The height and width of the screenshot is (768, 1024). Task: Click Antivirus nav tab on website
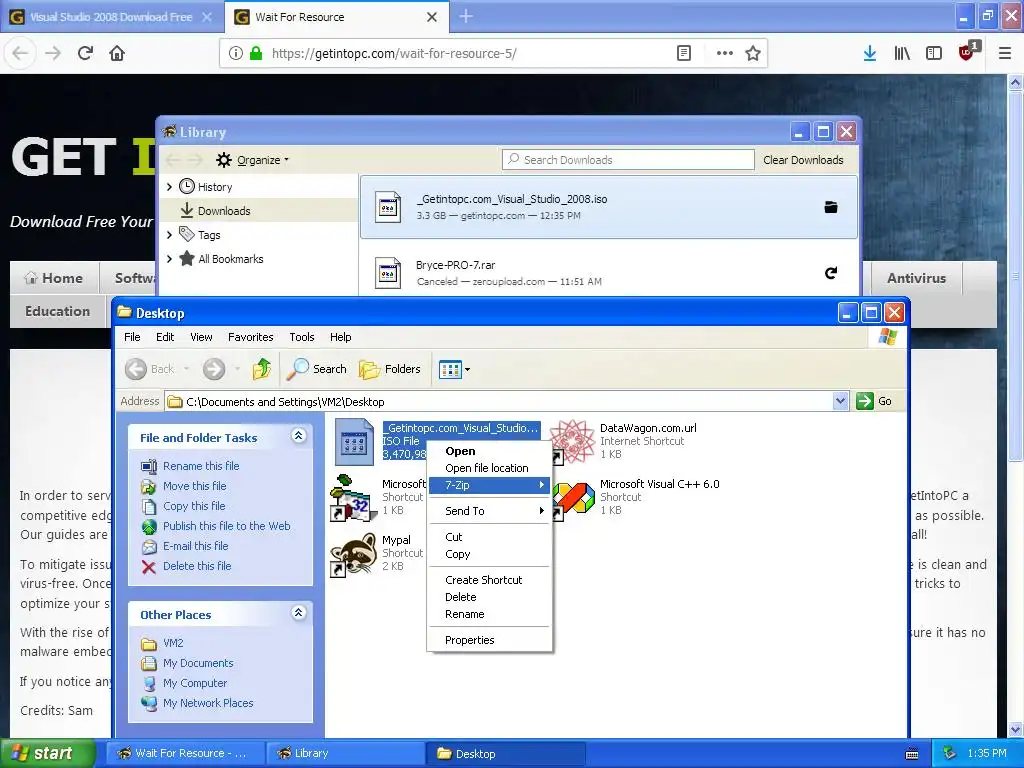(x=916, y=278)
